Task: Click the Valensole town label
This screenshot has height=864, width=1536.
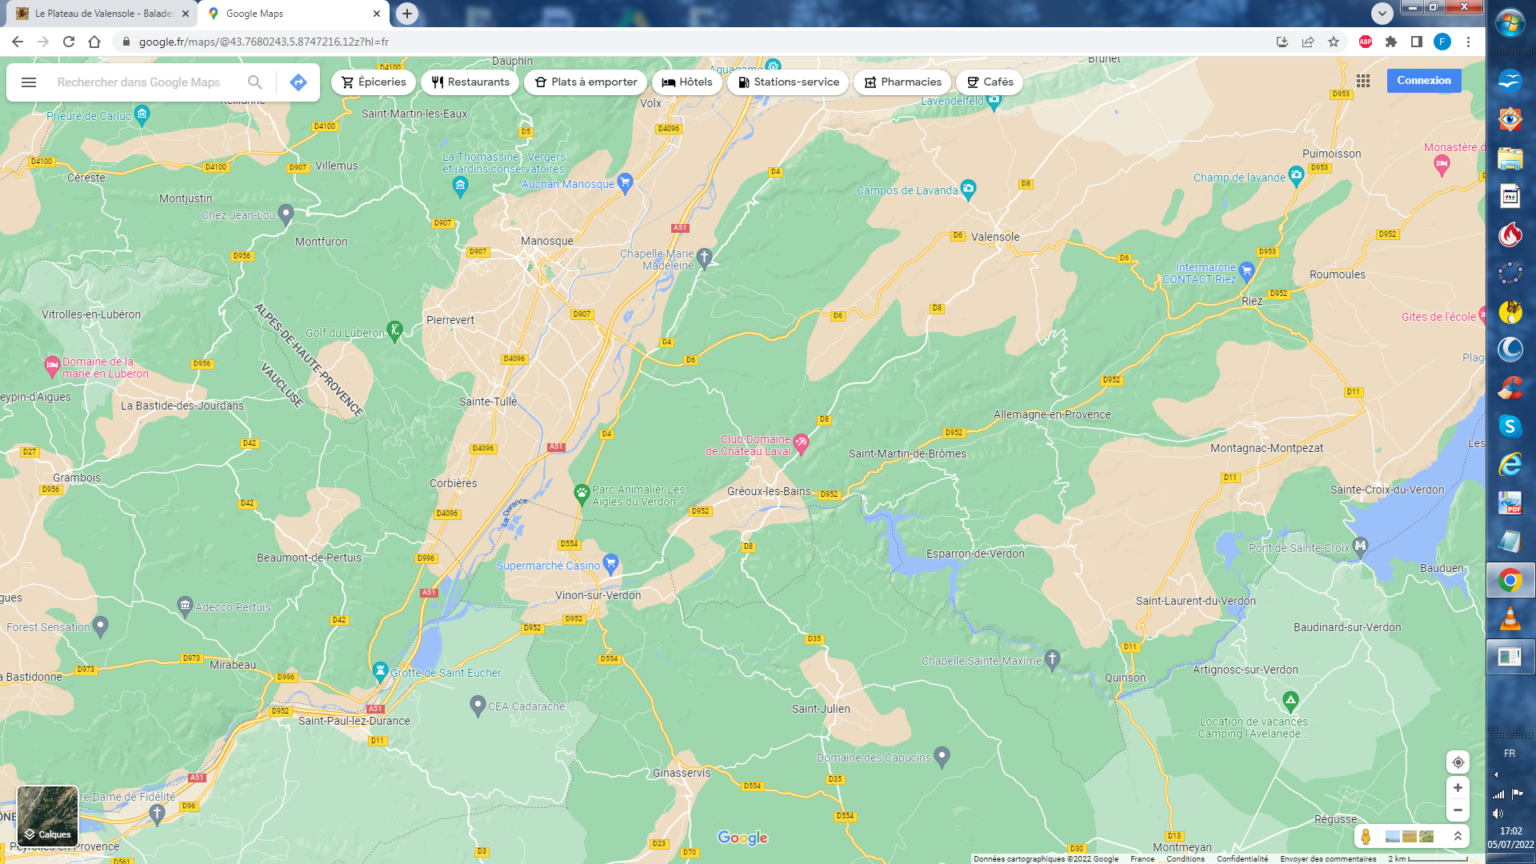Action: pos(995,237)
